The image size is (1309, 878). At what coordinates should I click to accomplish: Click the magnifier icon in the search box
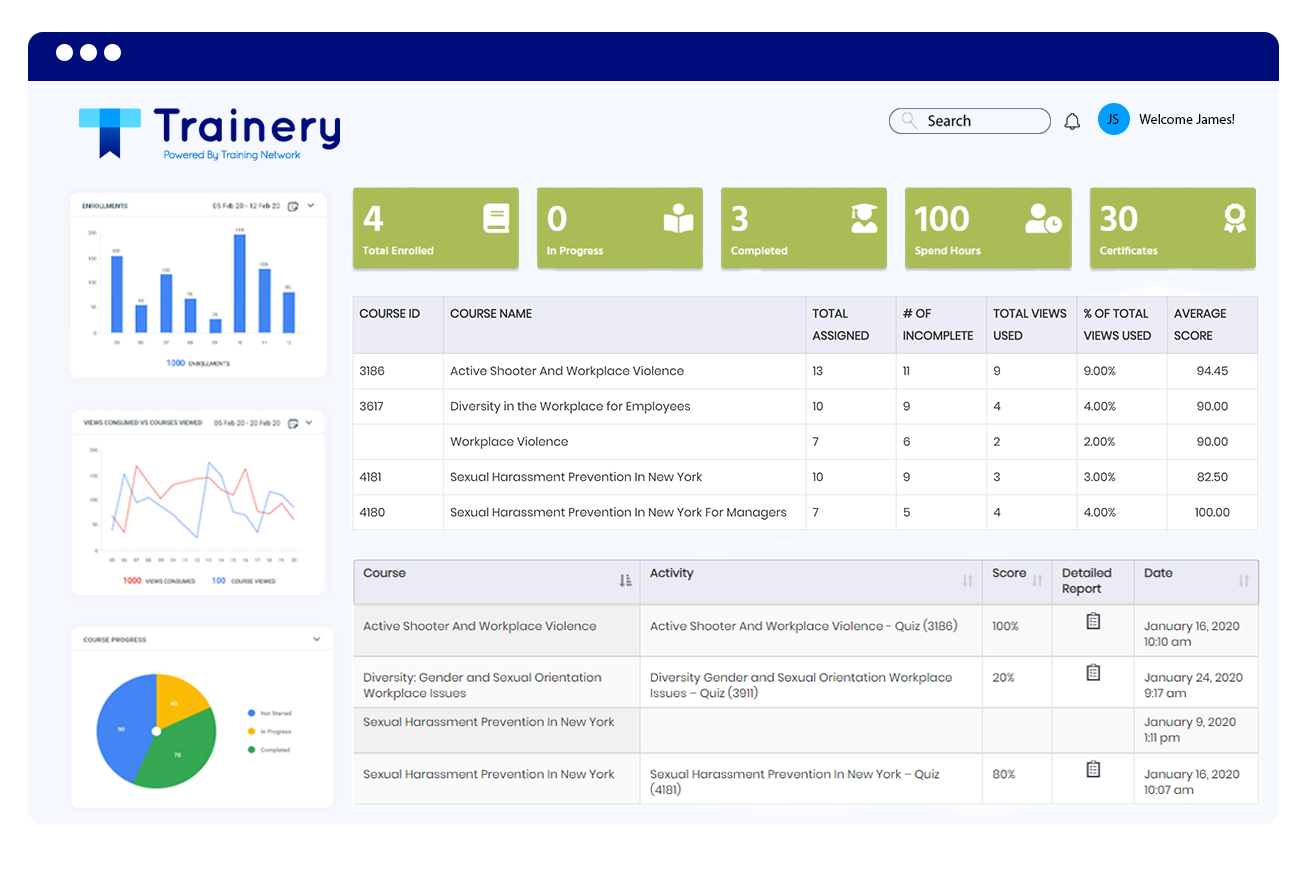(x=909, y=120)
